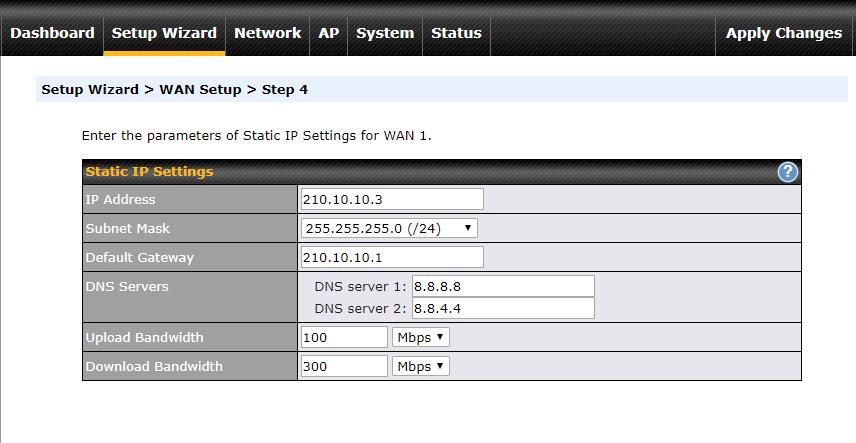
Task: Expand the Subnet Mask dropdown
Action: pos(389,228)
